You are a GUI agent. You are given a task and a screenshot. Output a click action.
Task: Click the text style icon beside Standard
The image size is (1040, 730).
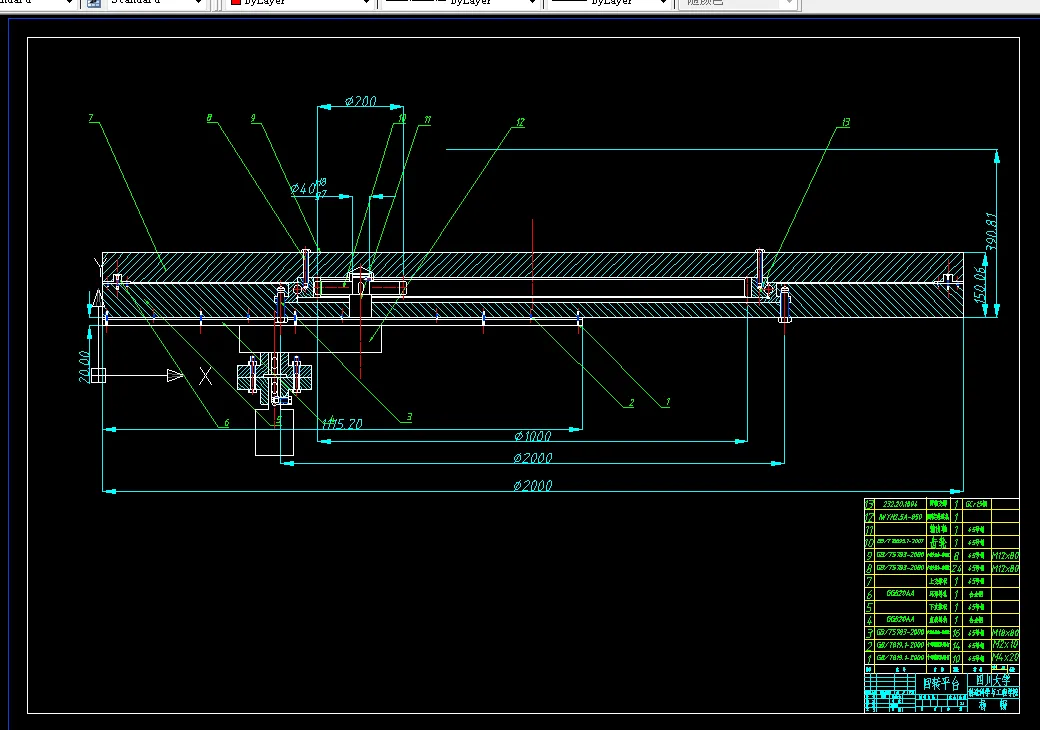(94, 3)
